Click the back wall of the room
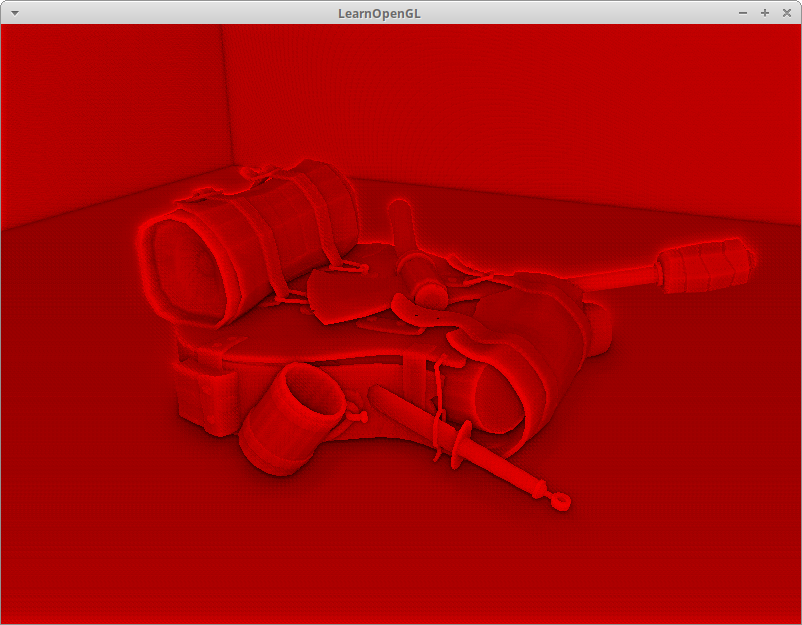 click(500, 100)
